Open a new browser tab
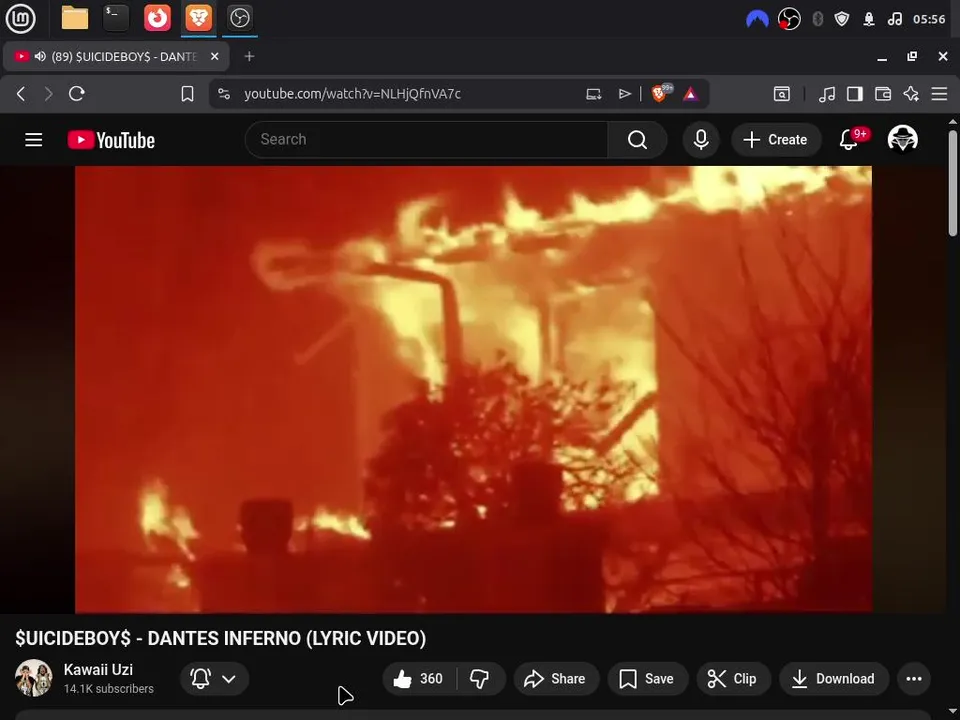This screenshot has height=720, width=960. tap(249, 56)
